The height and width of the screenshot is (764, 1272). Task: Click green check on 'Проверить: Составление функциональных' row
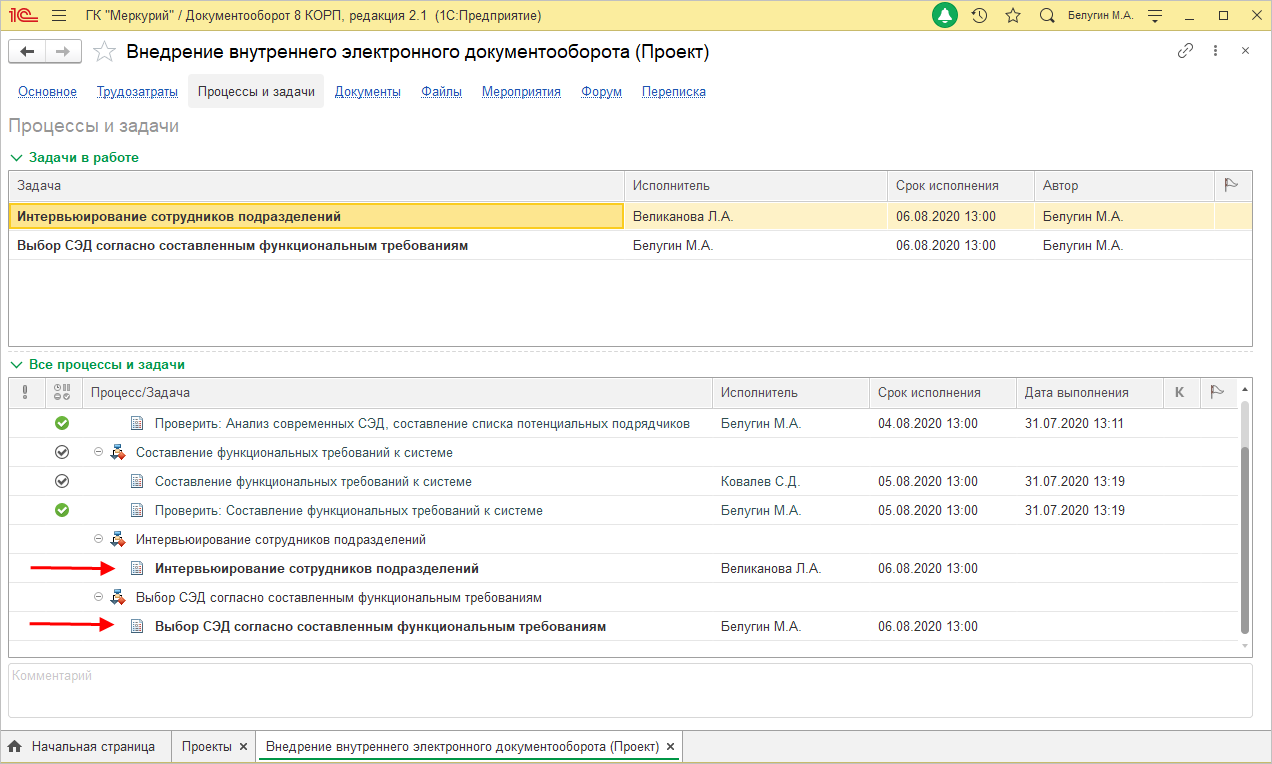62,510
